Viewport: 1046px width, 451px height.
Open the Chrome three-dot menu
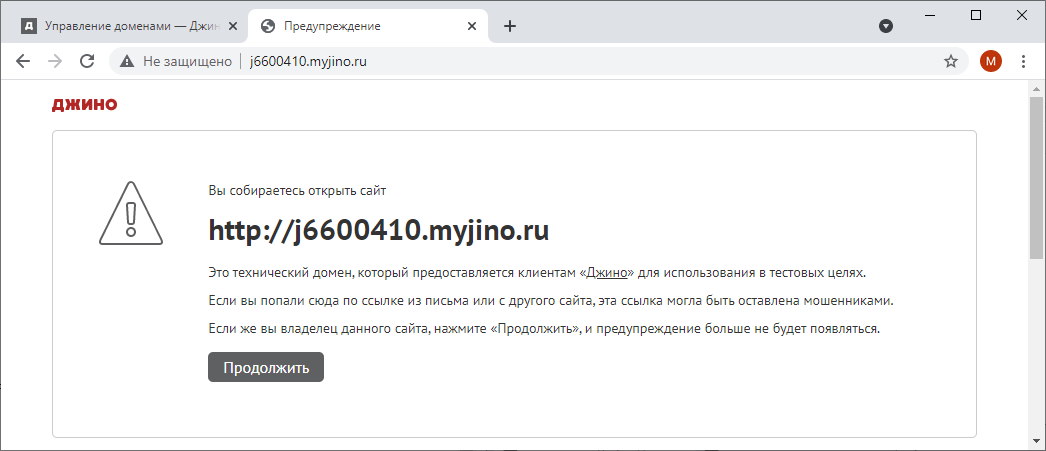[x=1023, y=61]
